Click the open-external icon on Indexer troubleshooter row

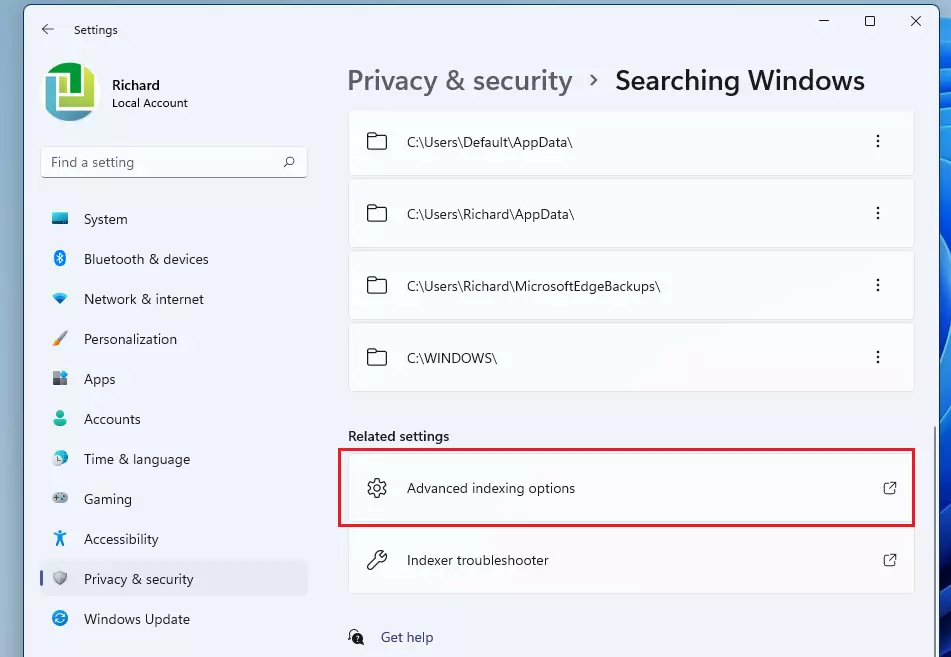pyautogui.click(x=890, y=559)
